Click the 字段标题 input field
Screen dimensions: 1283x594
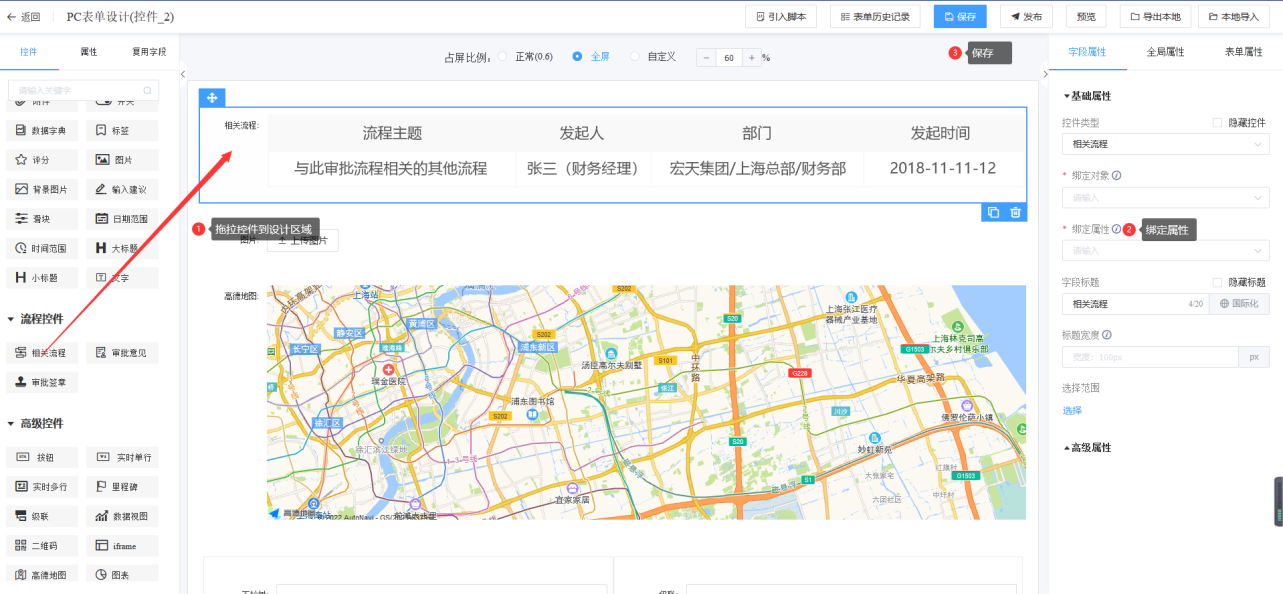[x=1135, y=303]
